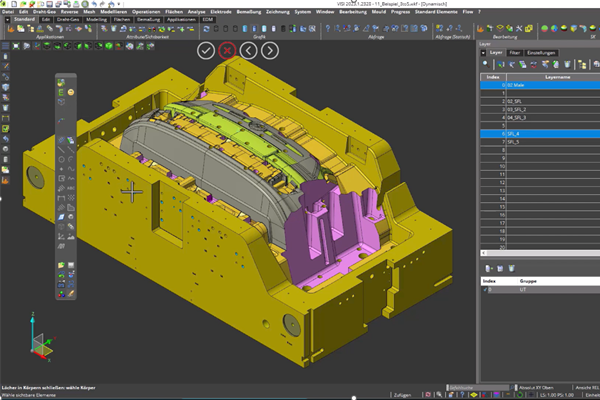Open the Elektrode menu
This screenshot has width=600, height=400.
(x=221, y=12)
